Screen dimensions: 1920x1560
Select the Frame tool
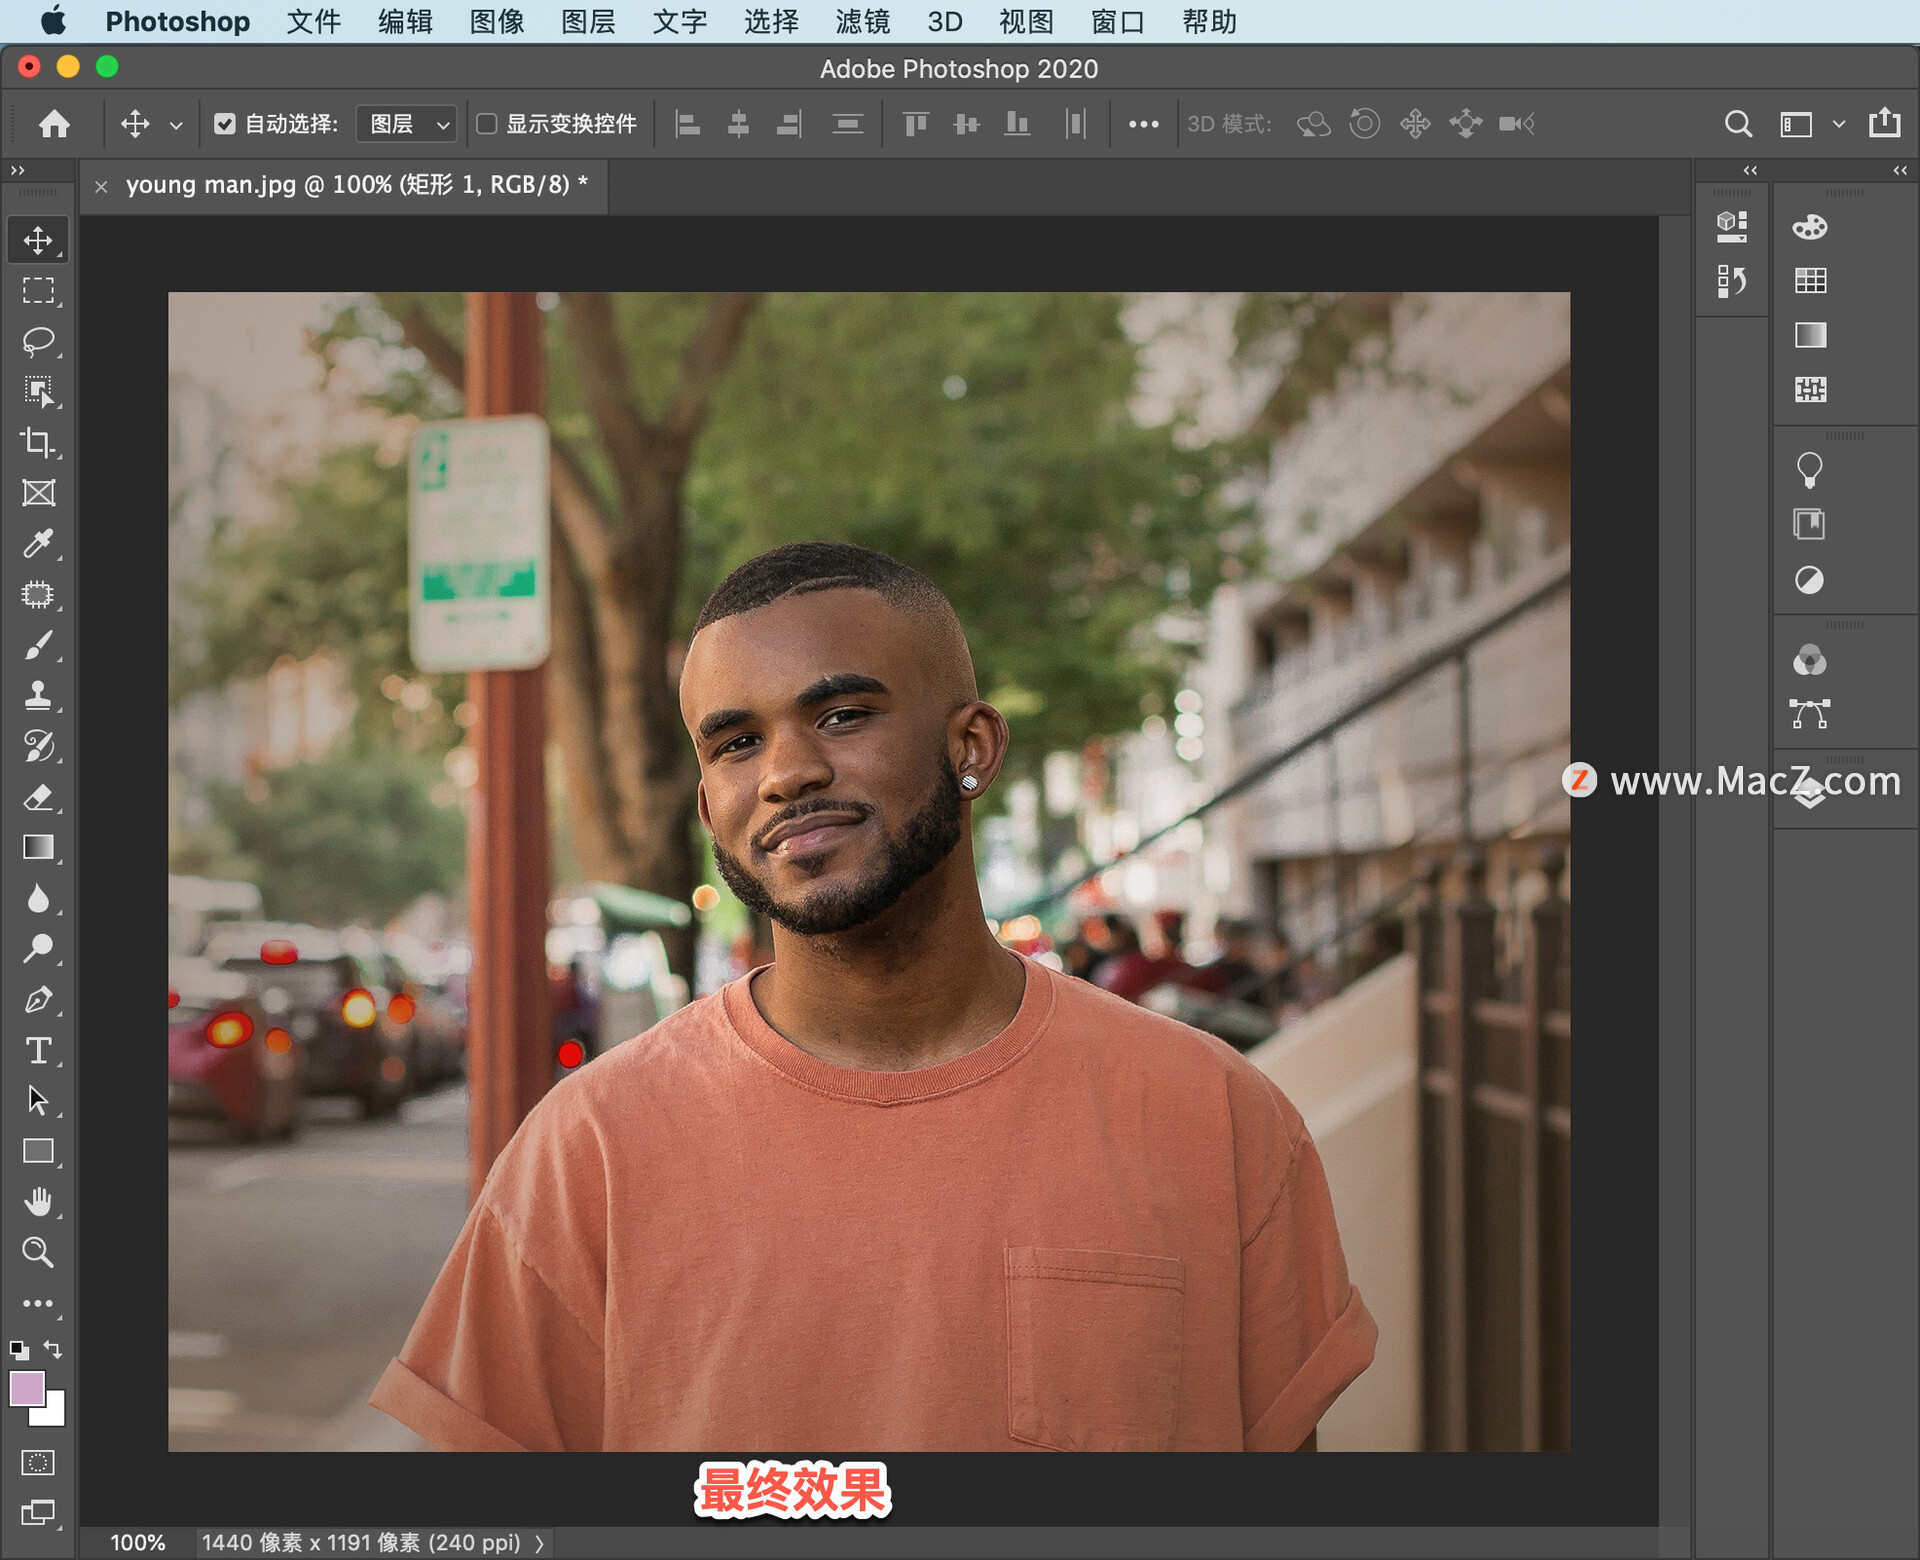pyautogui.click(x=38, y=493)
